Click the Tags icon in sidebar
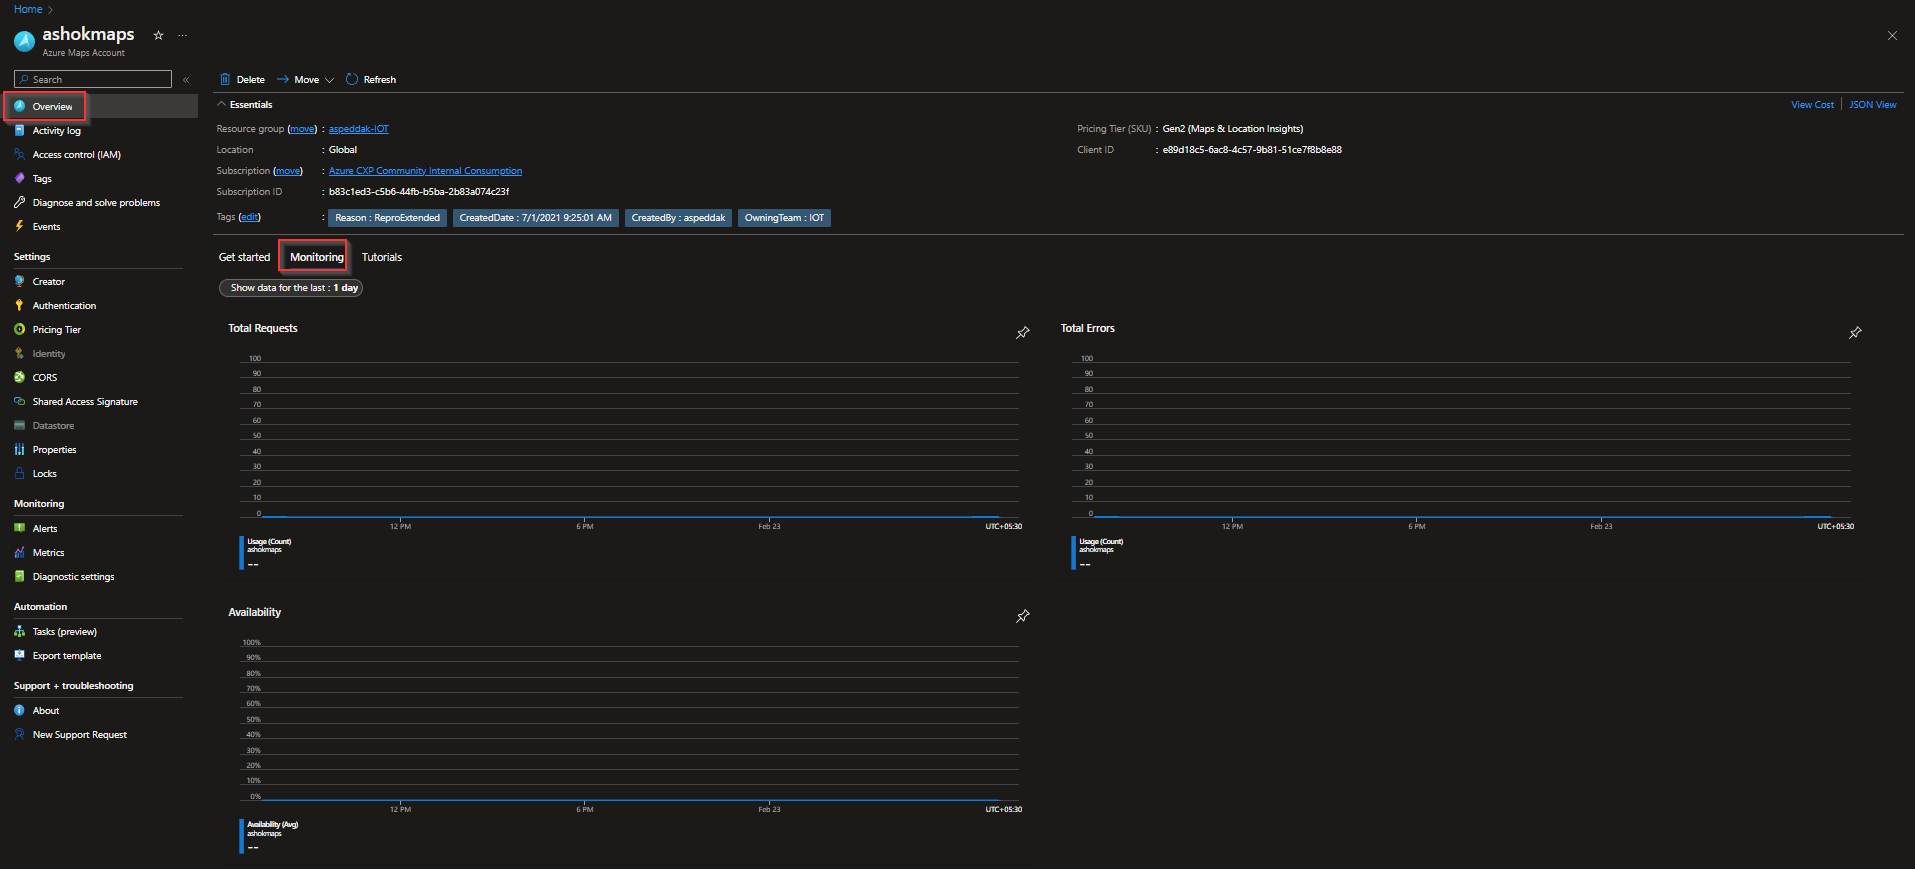The width and height of the screenshot is (1915, 869). point(19,178)
